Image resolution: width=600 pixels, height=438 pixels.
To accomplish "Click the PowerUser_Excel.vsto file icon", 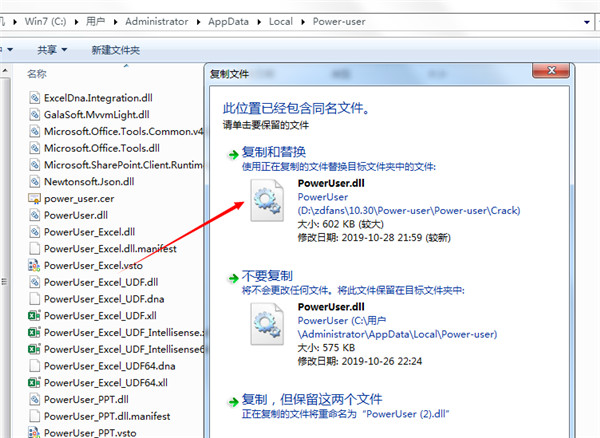I will [34, 265].
